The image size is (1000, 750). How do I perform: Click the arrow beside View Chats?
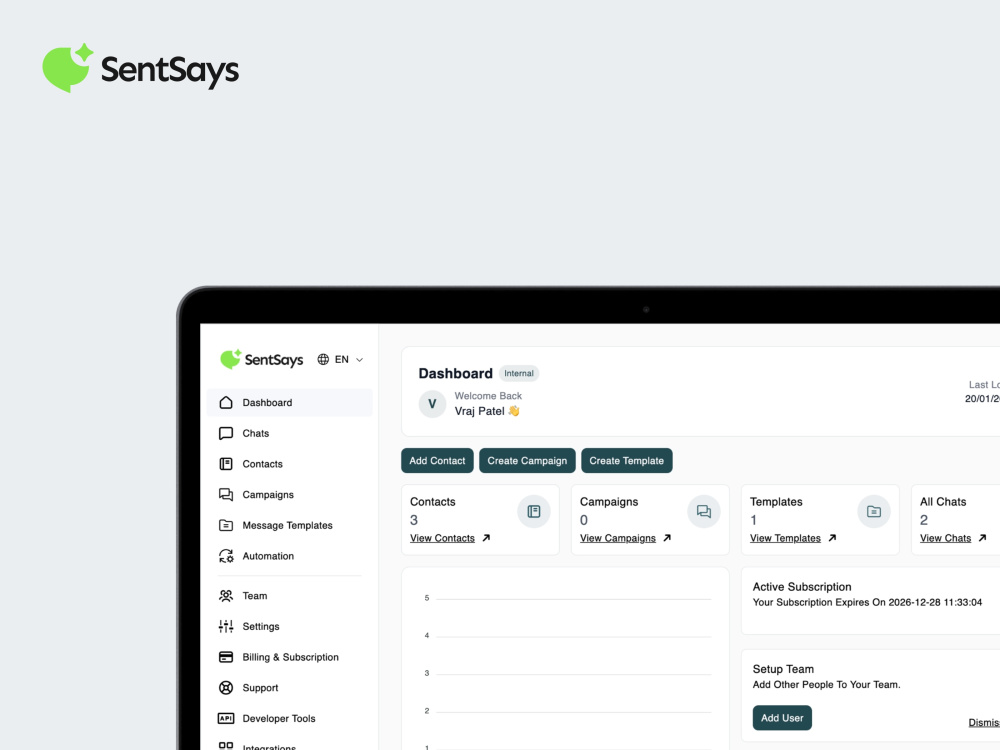click(982, 538)
